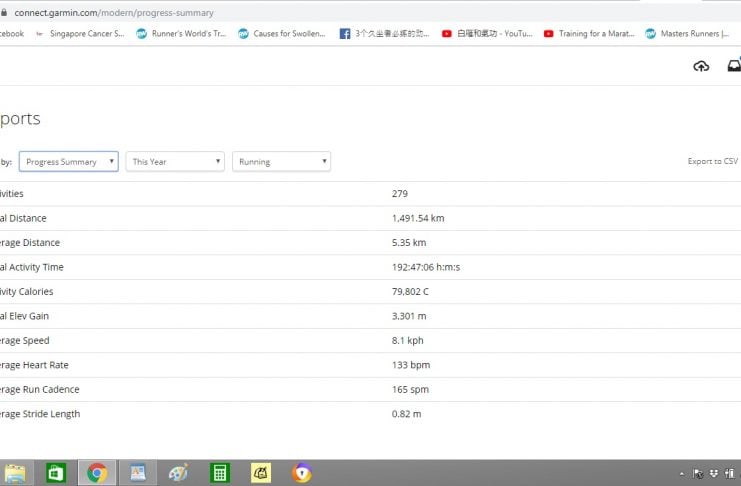The width and height of the screenshot is (741, 486).
Task: Open File Explorer from the taskbar
Action: click(x=15, y=473)
